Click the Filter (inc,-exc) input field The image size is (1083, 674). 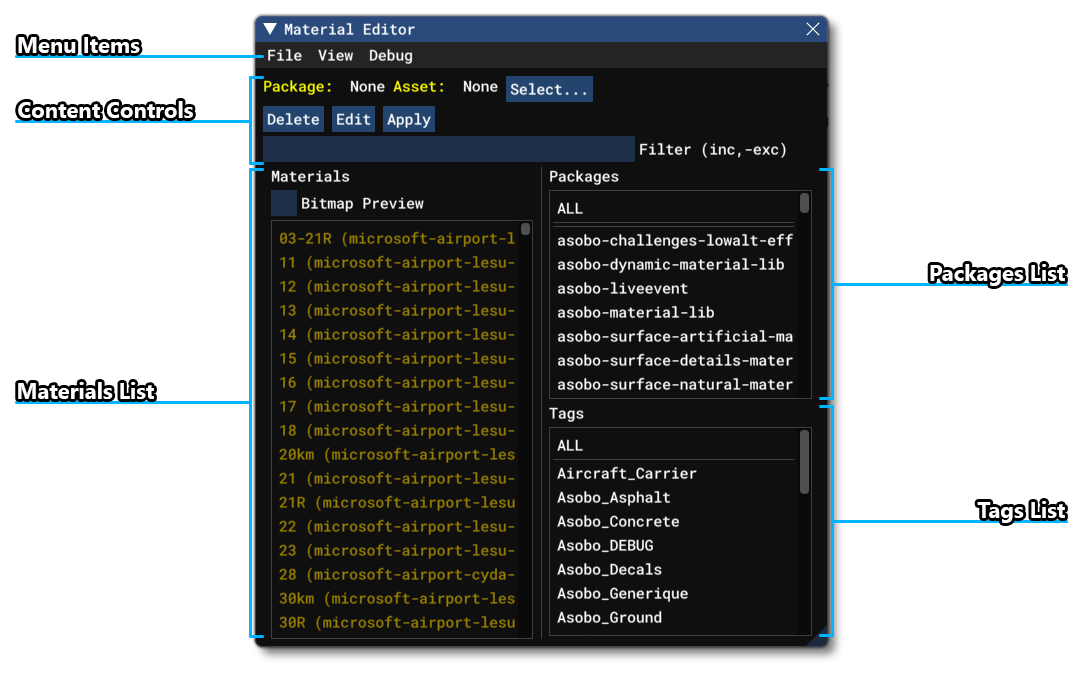click(x=448, y=148)
